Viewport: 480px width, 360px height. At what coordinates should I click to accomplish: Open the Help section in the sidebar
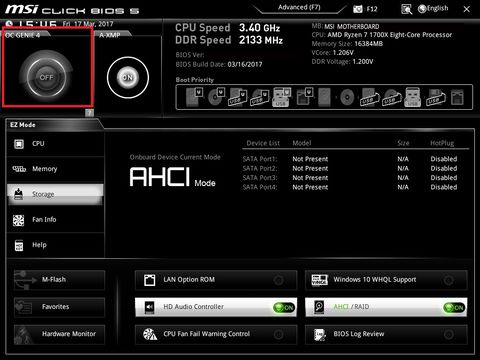[x=56, y=245]
